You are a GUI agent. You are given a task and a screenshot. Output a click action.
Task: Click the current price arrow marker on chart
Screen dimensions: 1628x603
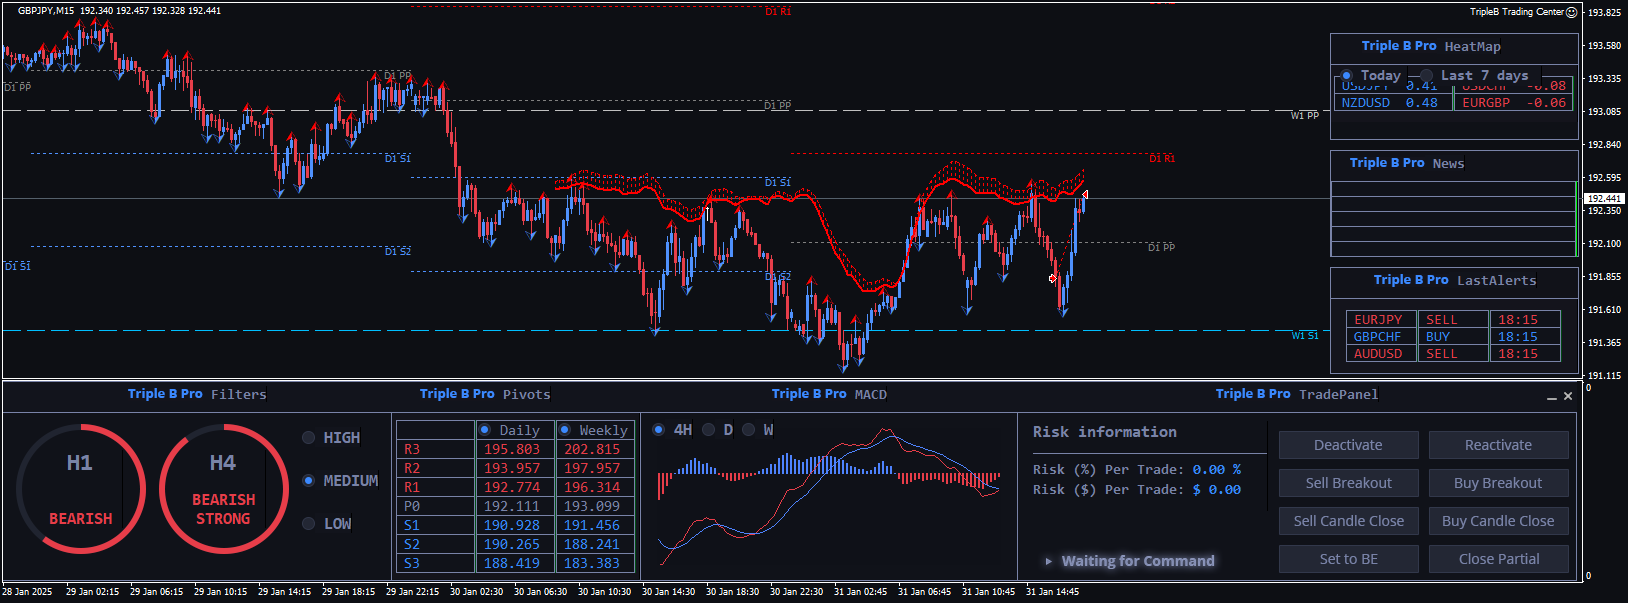click(x=1085, y=194)
